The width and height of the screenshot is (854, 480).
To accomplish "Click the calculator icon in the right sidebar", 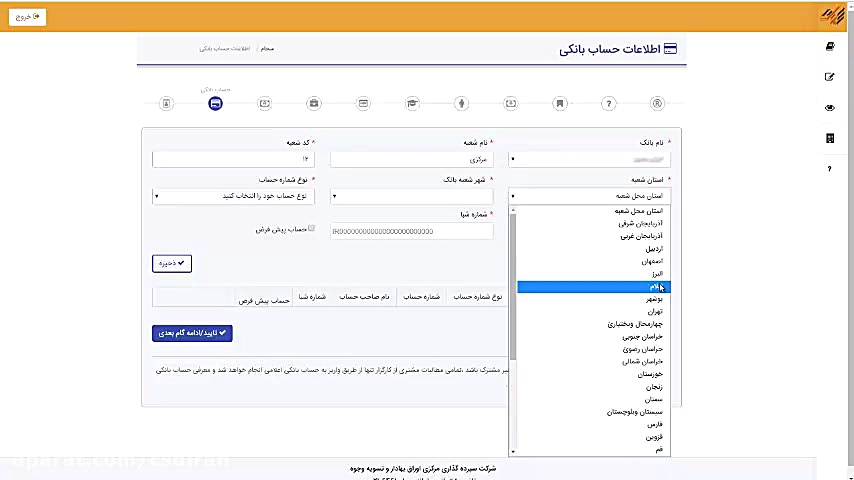I will 830,138.
